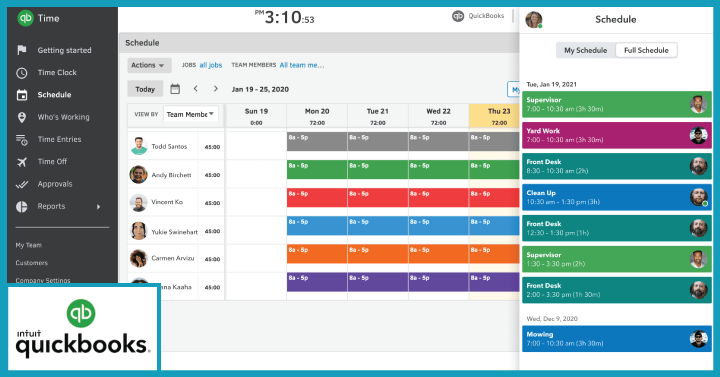Open My Team link
The image size is (720, 377).
(x=28, y=245)
